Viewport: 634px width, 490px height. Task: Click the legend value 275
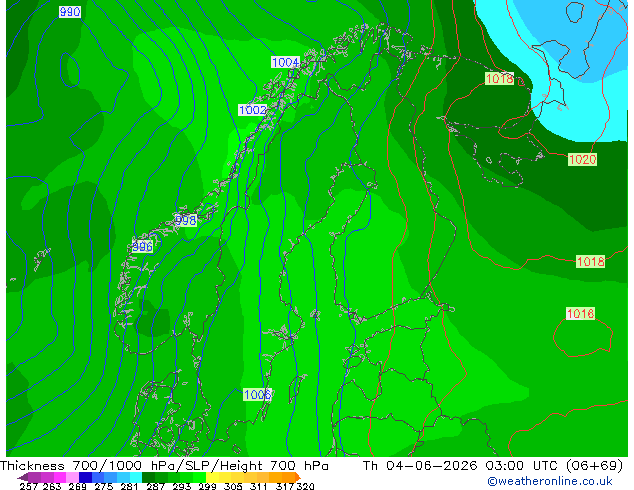[104, 486]
